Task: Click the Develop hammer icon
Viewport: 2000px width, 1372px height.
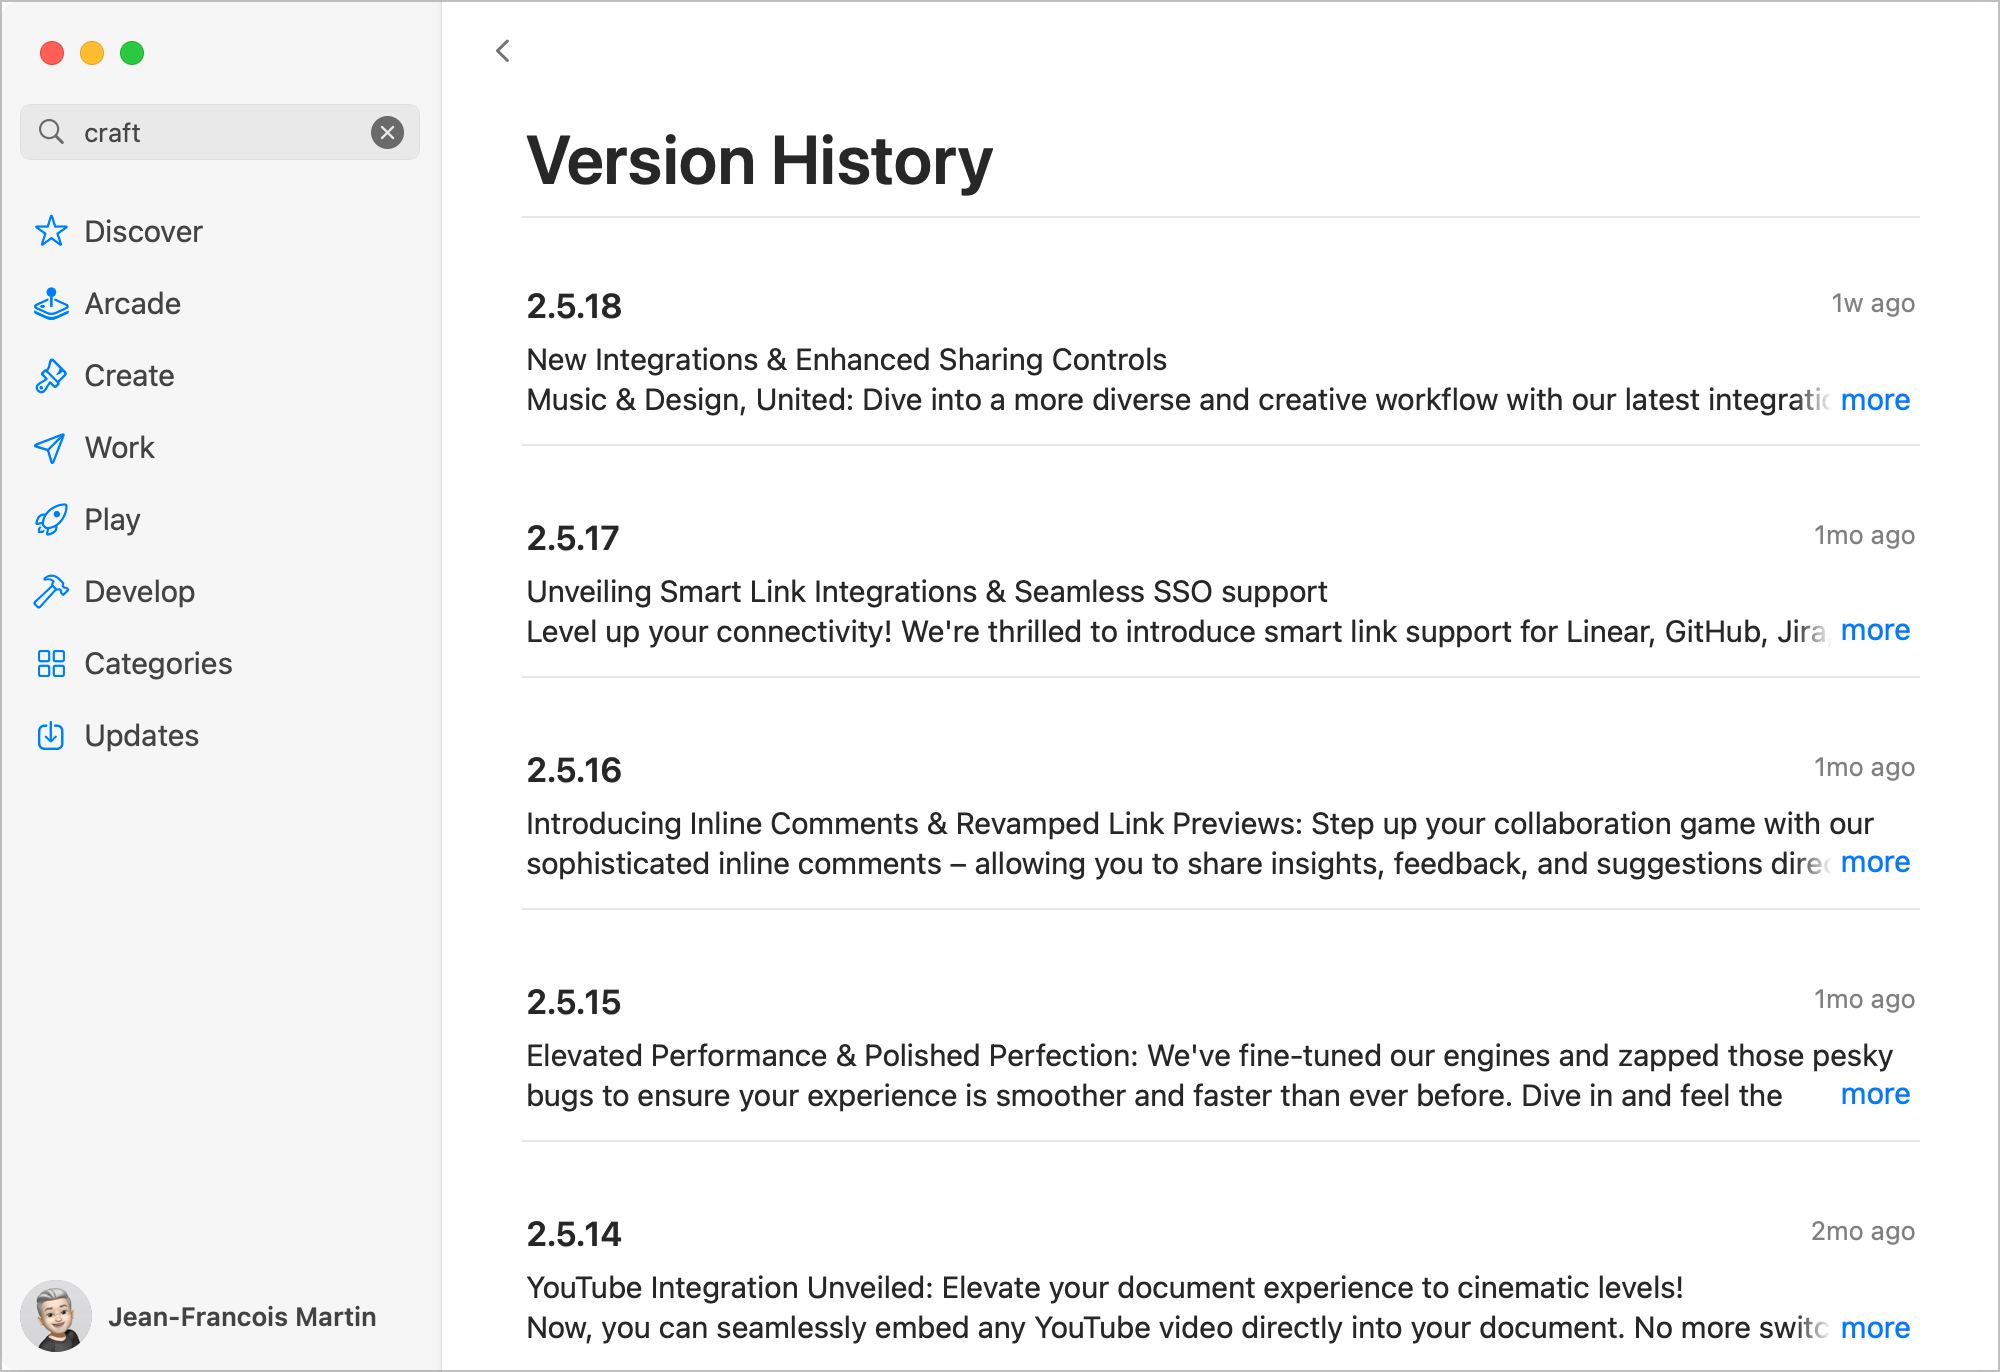Action: (x=51, y=591)
